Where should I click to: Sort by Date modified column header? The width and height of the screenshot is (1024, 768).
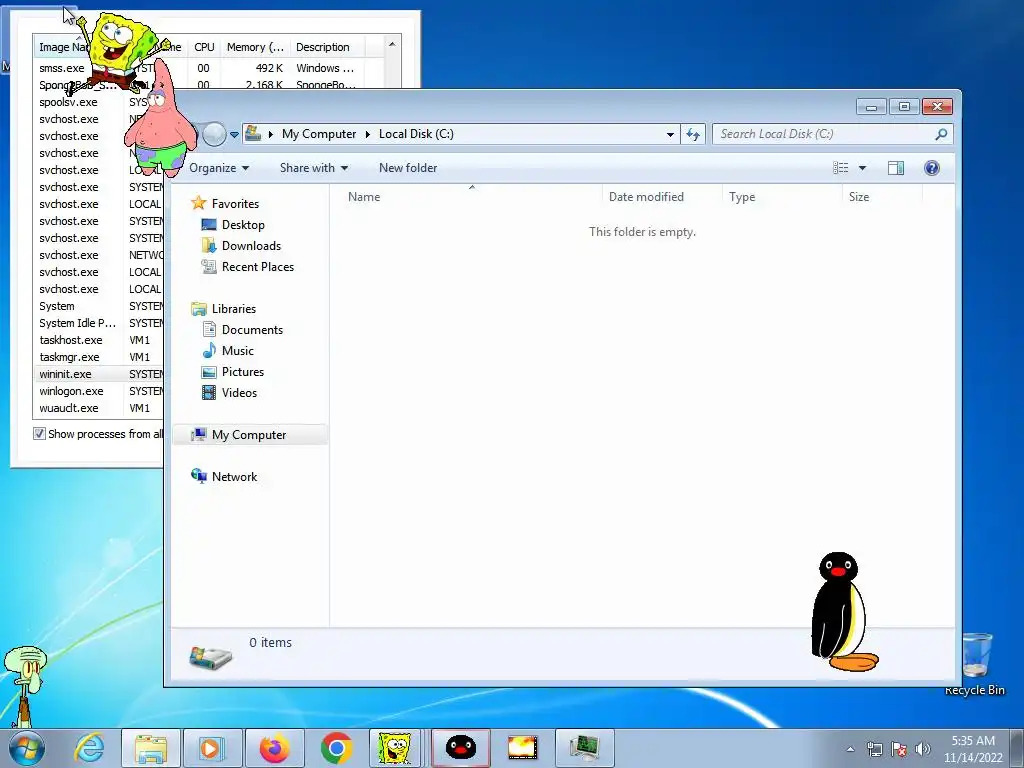coord(662,197)
